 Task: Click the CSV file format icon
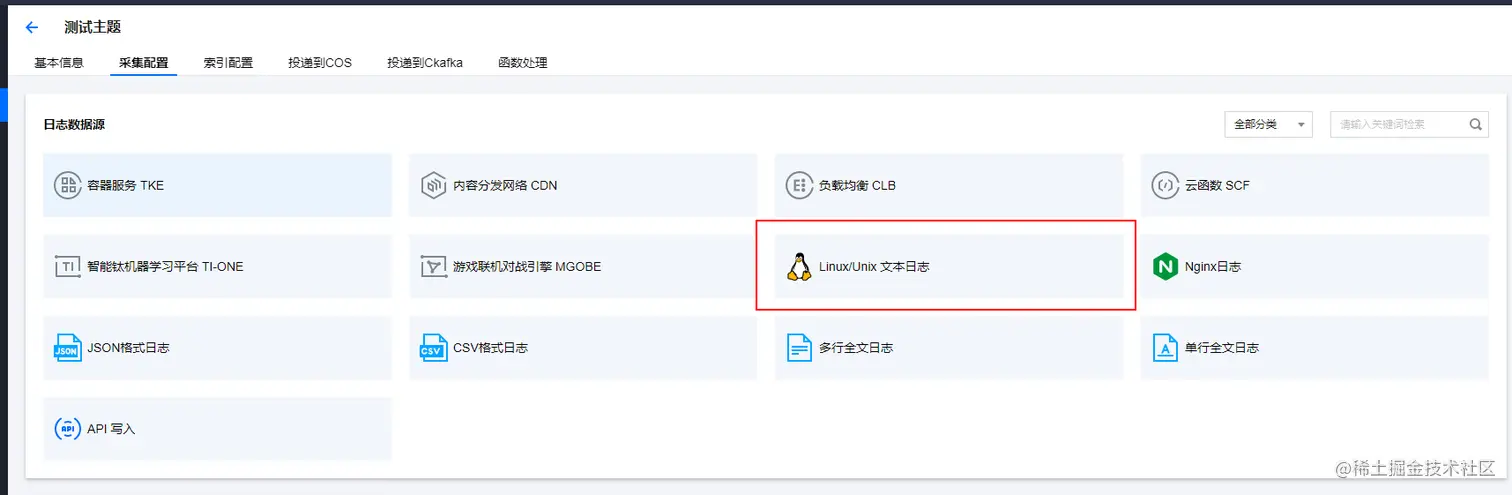pos(433,348)
